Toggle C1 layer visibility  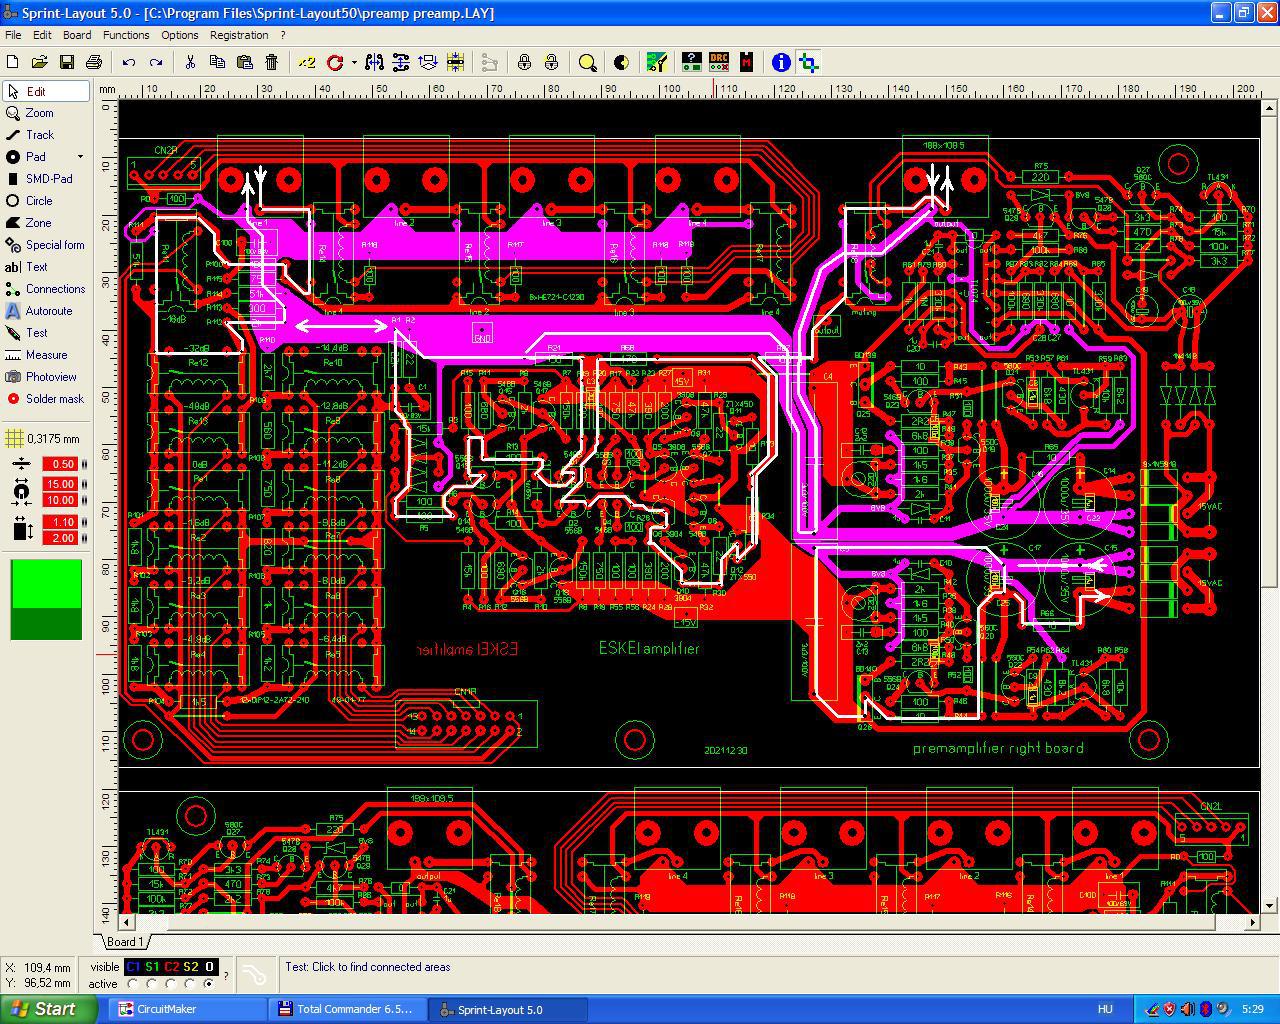click(133, 967)
